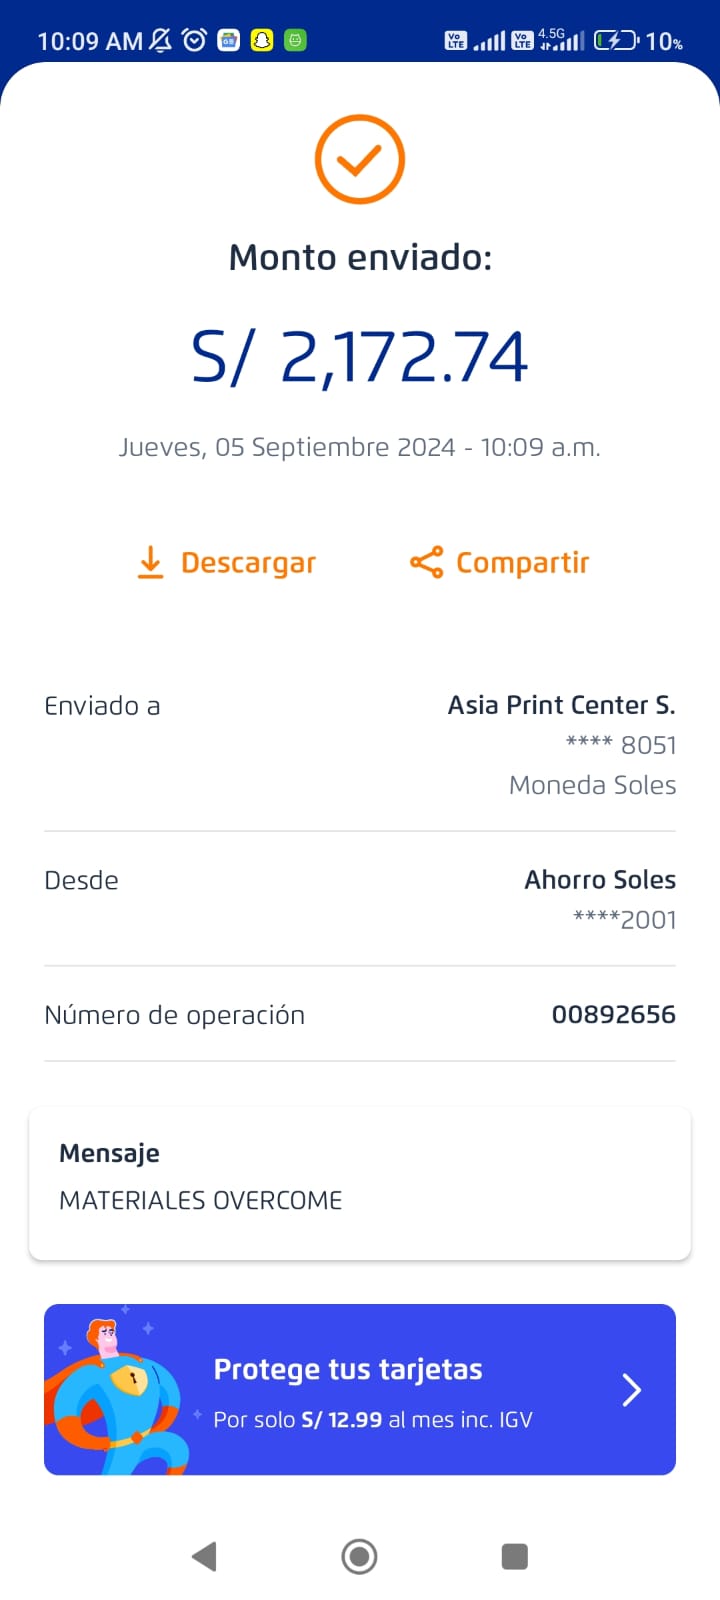Tap the operation number 00892656
This screenshot has width=720, height=1600.
click(x=613, y=1015)
